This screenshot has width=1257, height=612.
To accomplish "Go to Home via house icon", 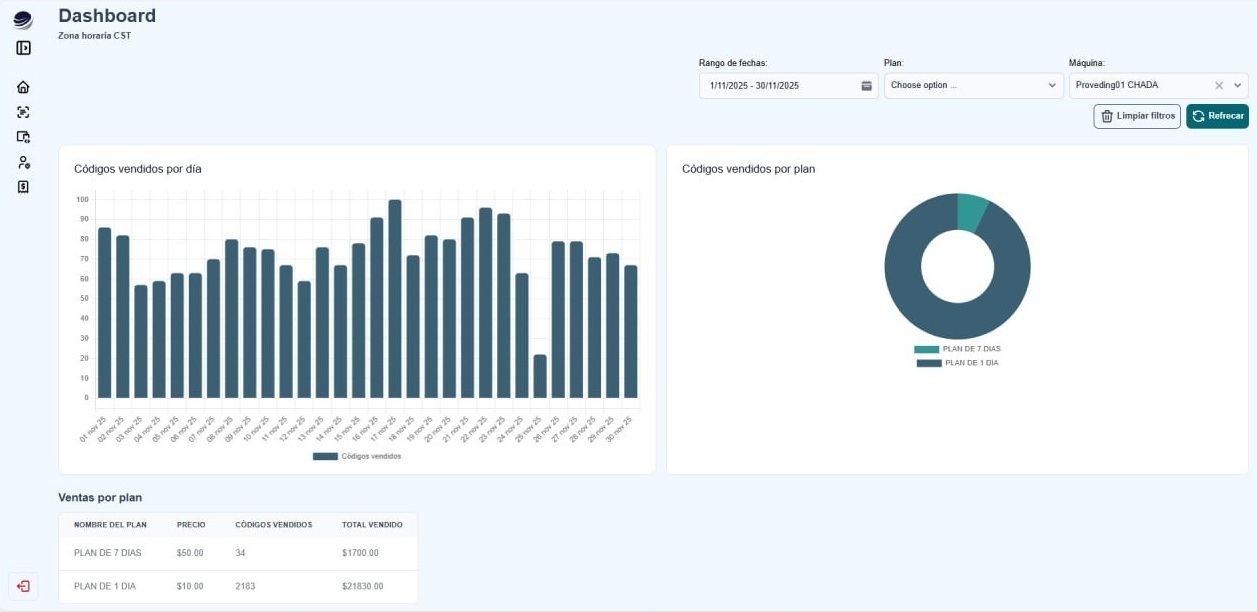I will [23, 87].
